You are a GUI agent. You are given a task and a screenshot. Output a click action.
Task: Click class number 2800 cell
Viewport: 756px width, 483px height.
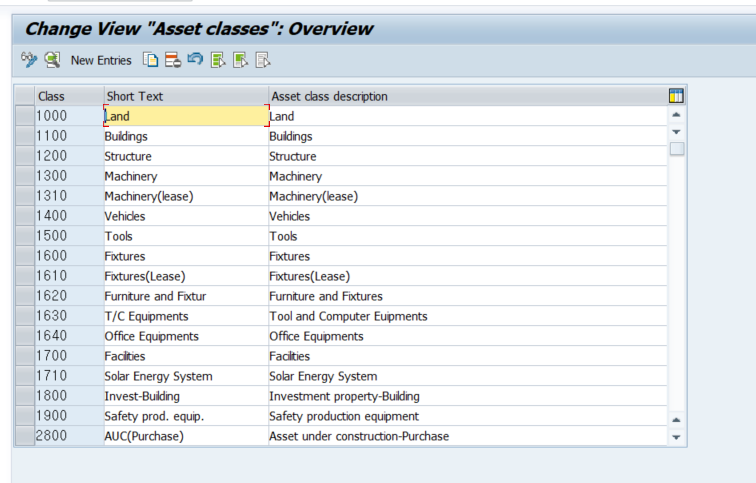click(69, 436)
